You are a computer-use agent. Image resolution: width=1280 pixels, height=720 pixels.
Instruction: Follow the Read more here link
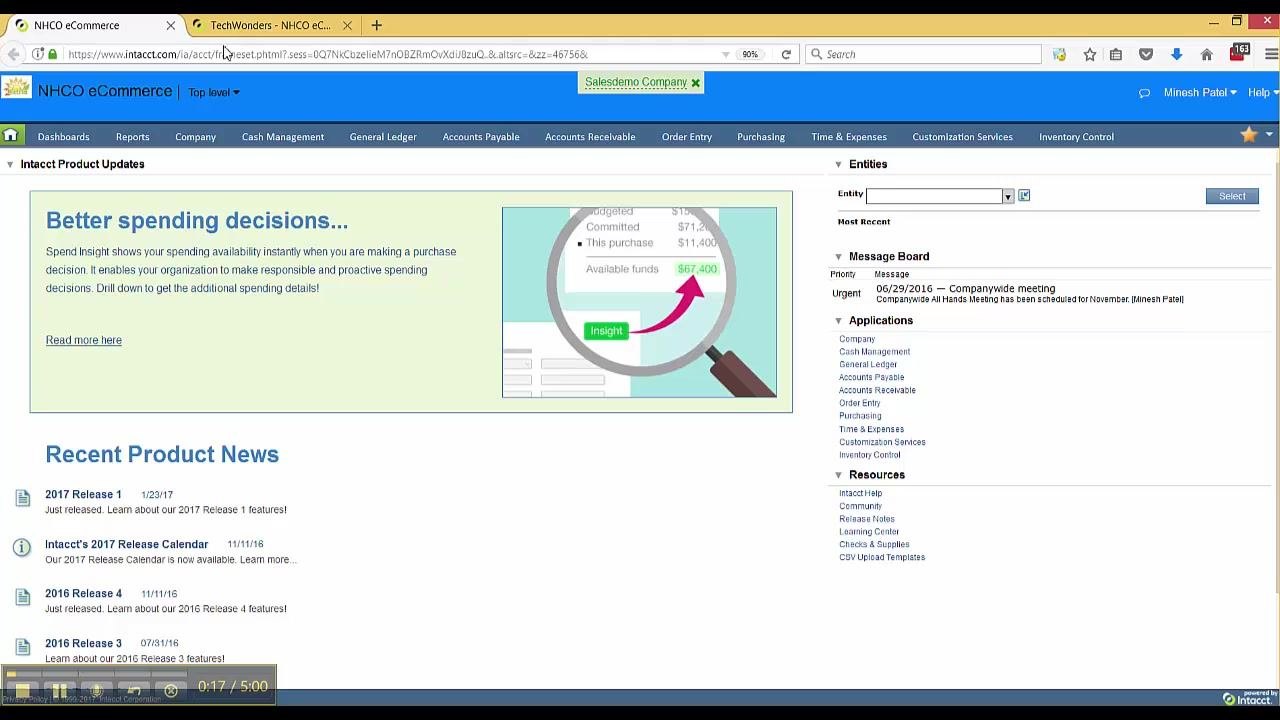83,340
